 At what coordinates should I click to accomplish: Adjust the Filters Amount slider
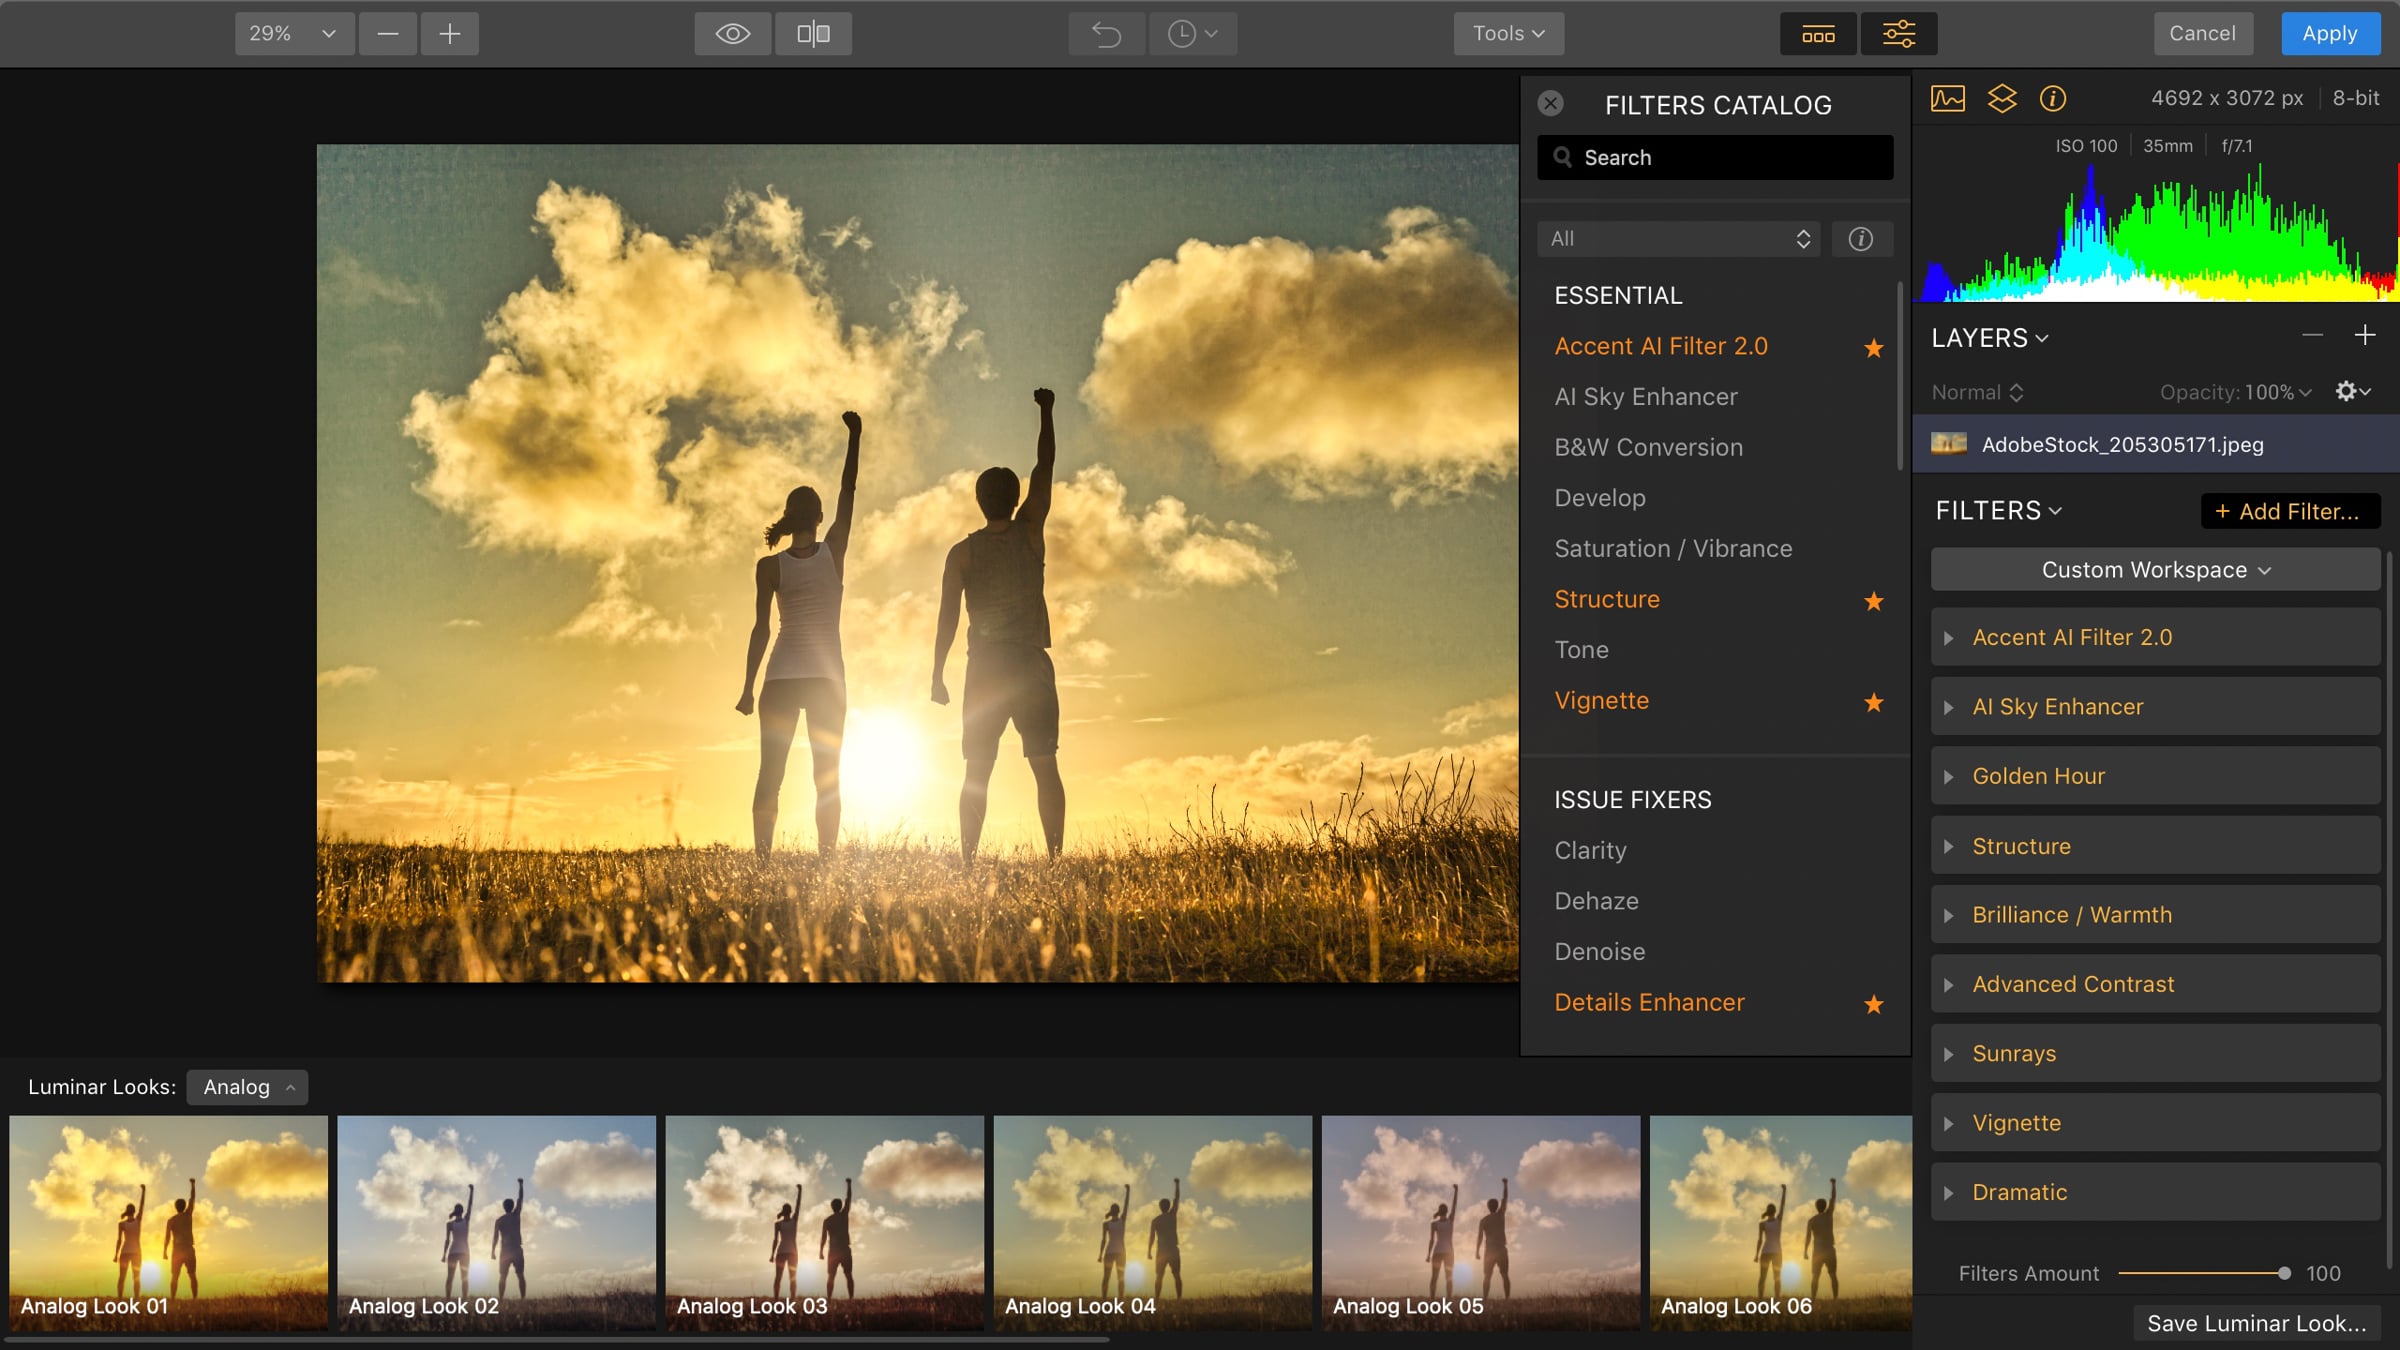pyautogui.click(x=2283, y=1273)
